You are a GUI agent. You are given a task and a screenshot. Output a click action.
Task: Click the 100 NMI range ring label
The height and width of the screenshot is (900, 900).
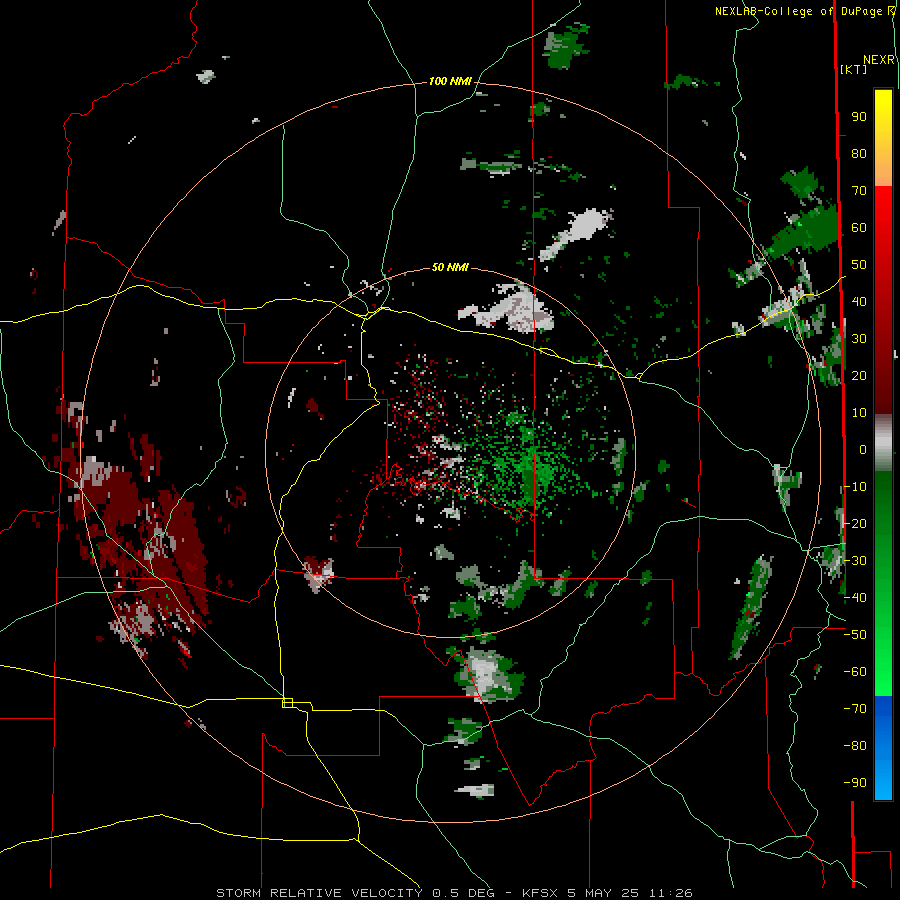pyautogui.click(x=450, y=82)
